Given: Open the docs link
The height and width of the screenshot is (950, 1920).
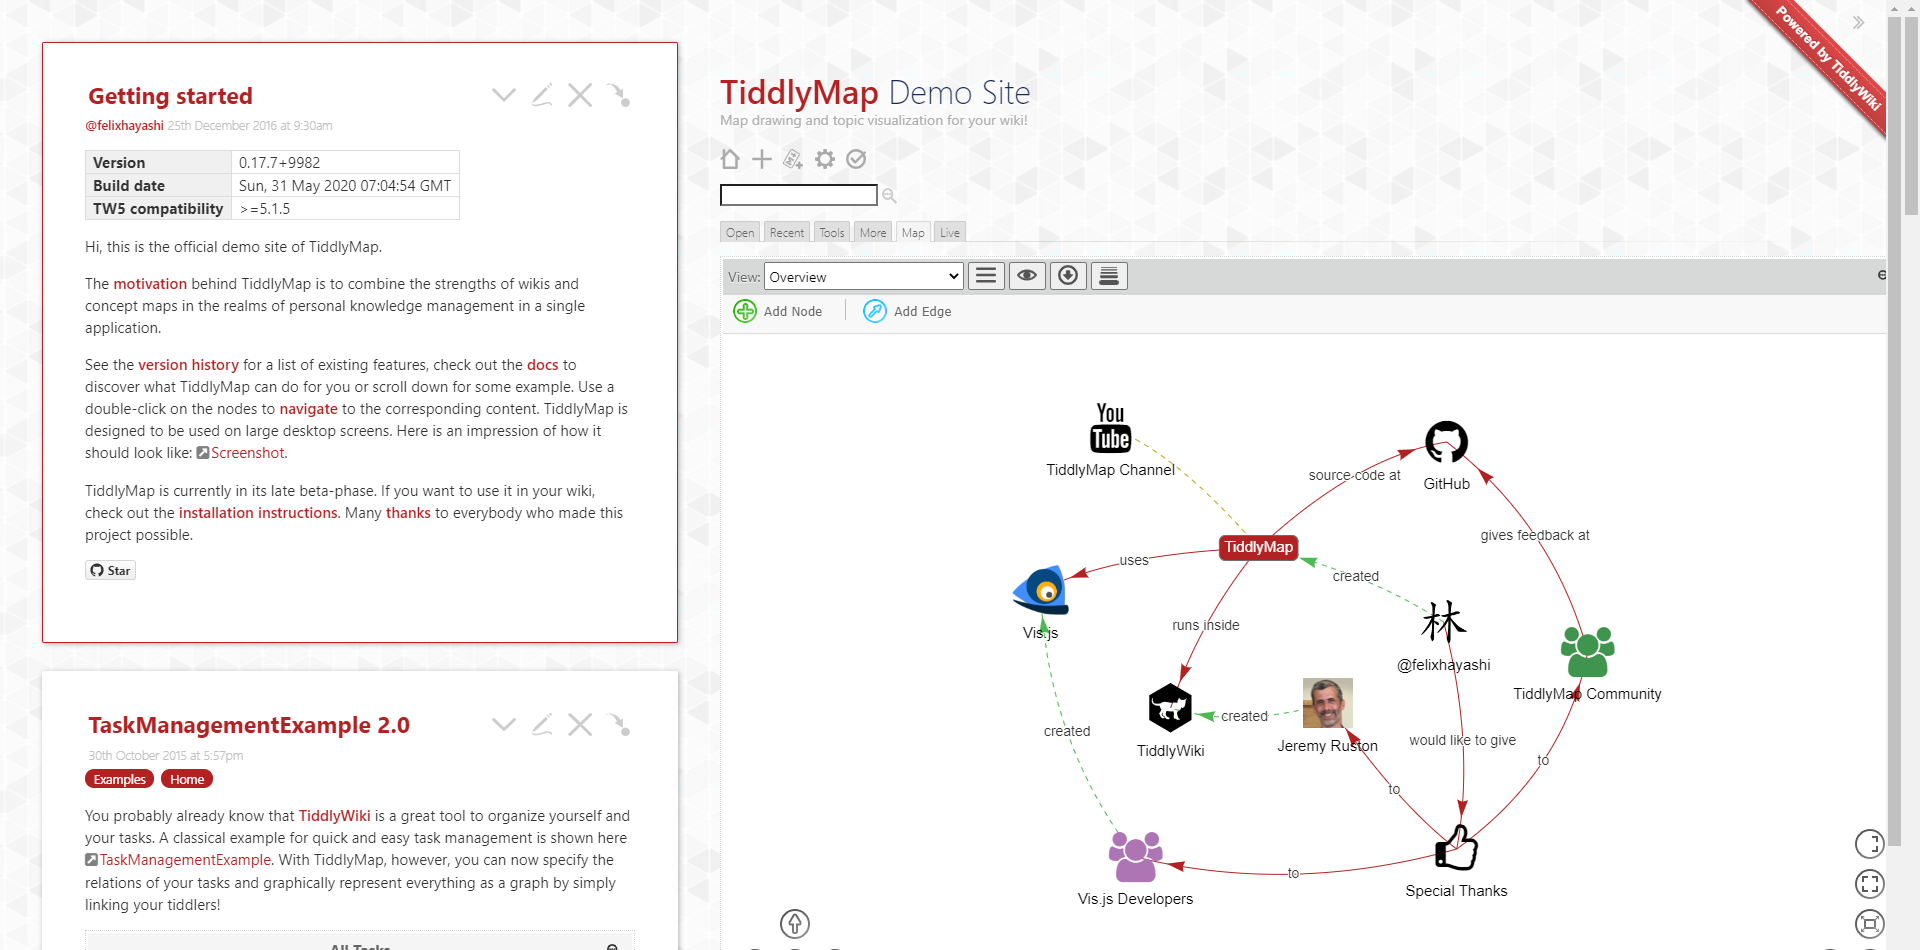Looking at the screenshot, I should [543, 365].
